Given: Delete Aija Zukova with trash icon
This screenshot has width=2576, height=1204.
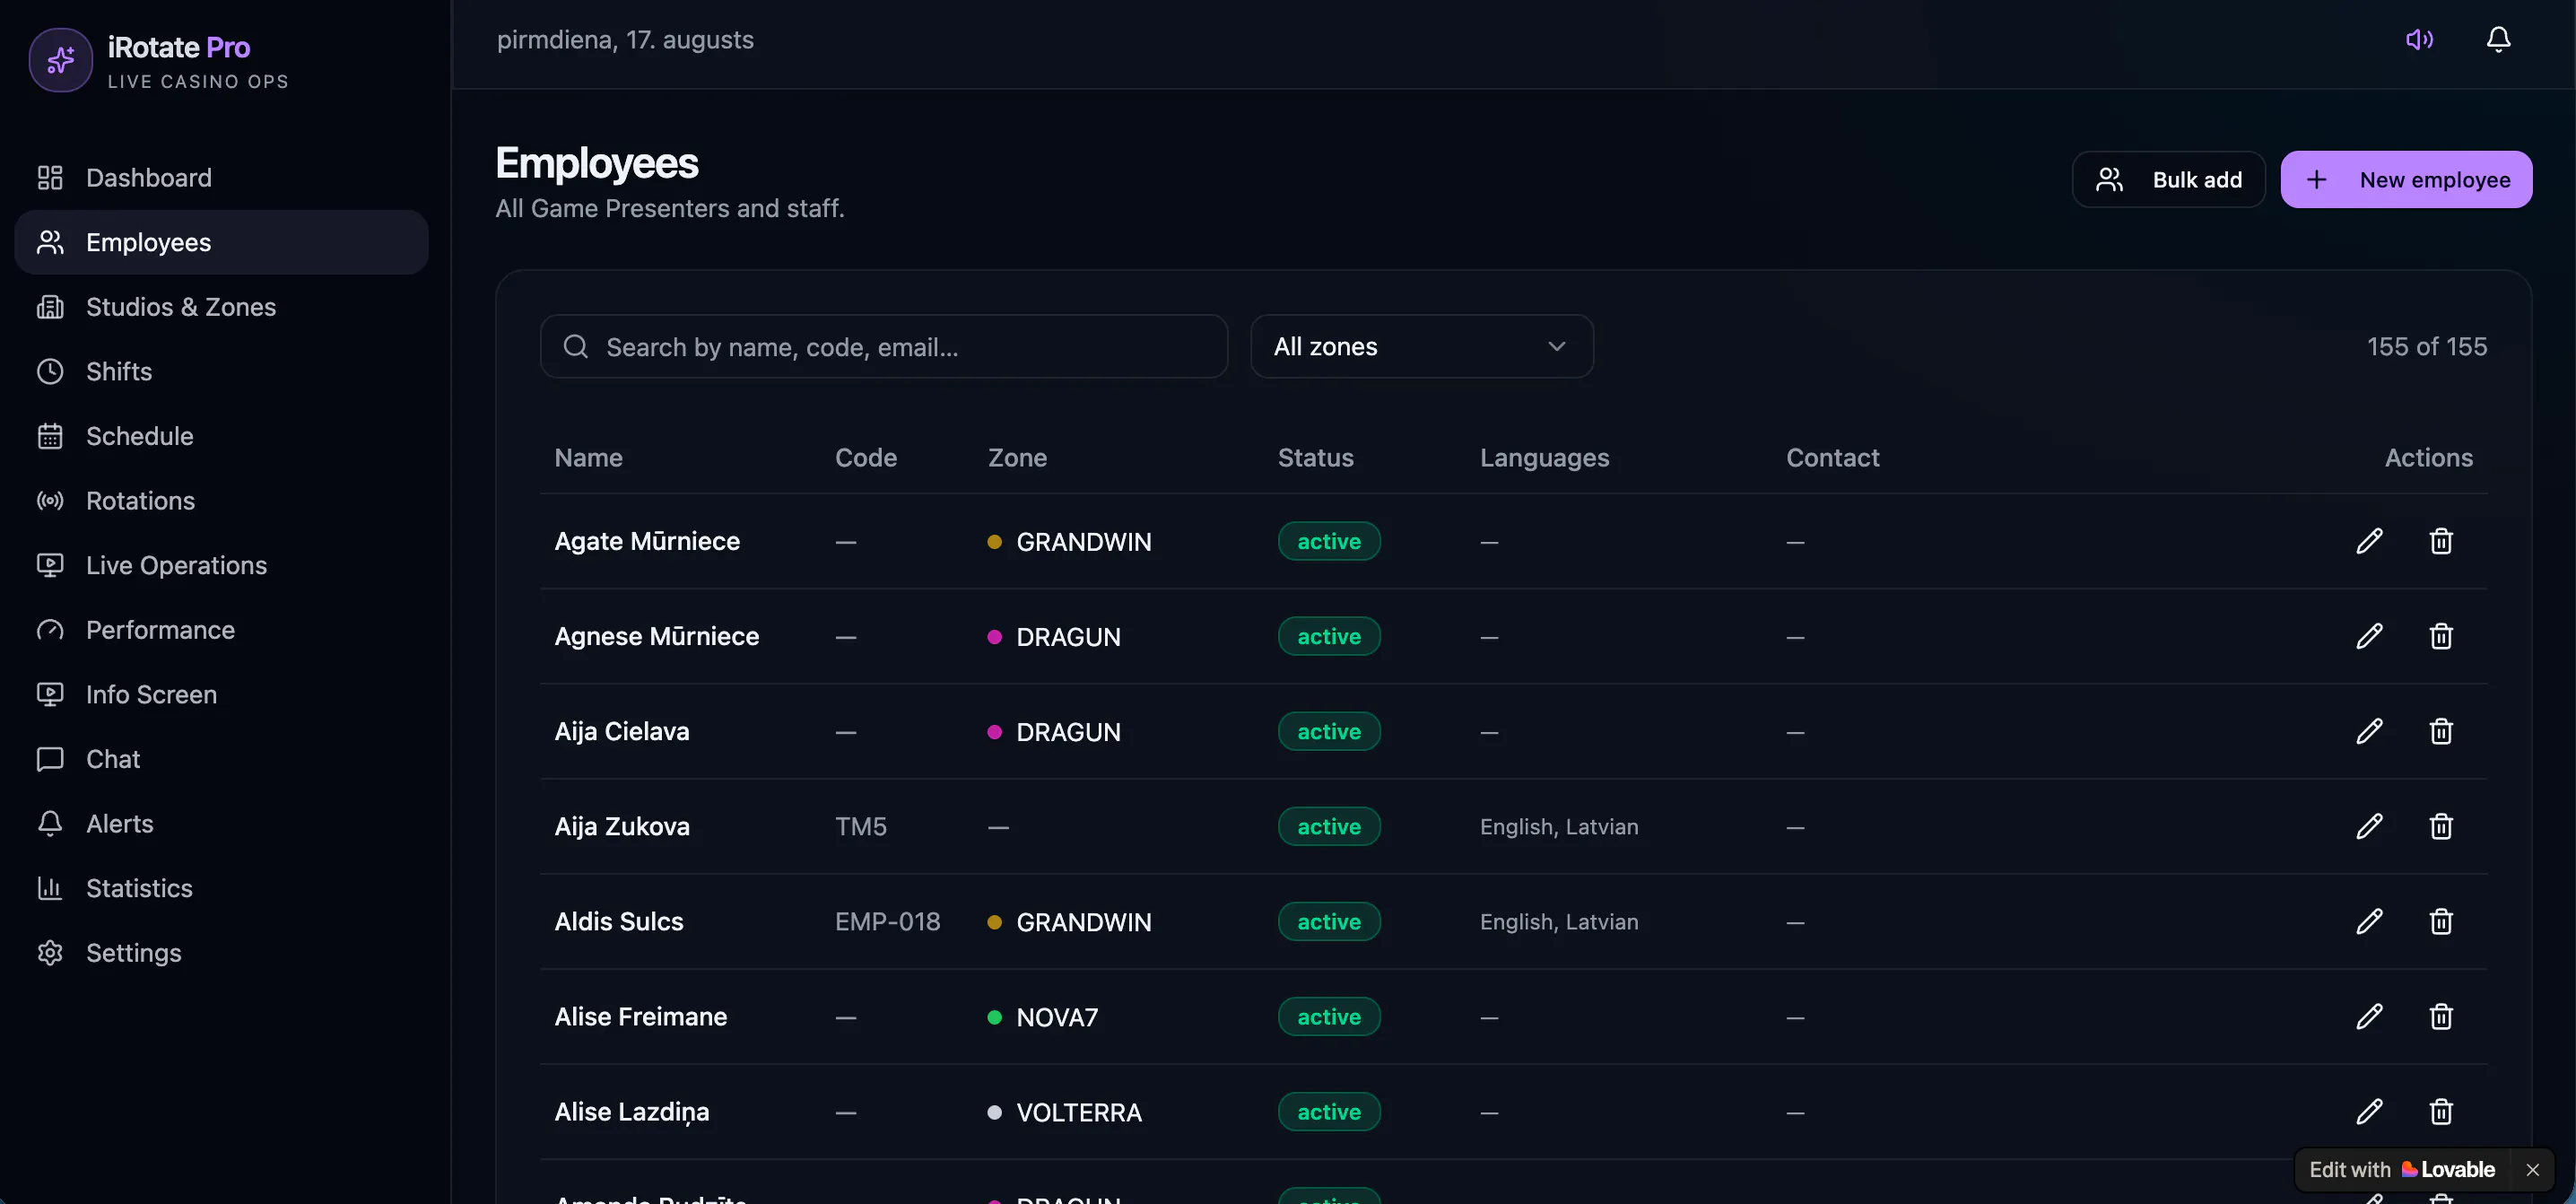Looking at the screenshot, I should pos(2441,826).
